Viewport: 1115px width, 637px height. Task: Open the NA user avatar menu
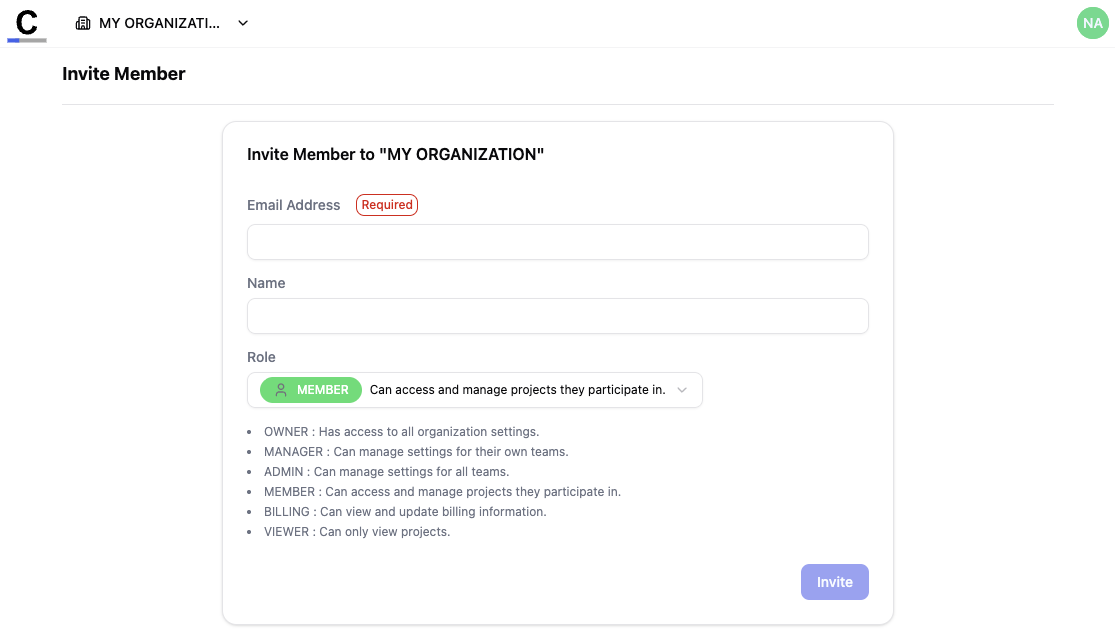point(1092,22)
